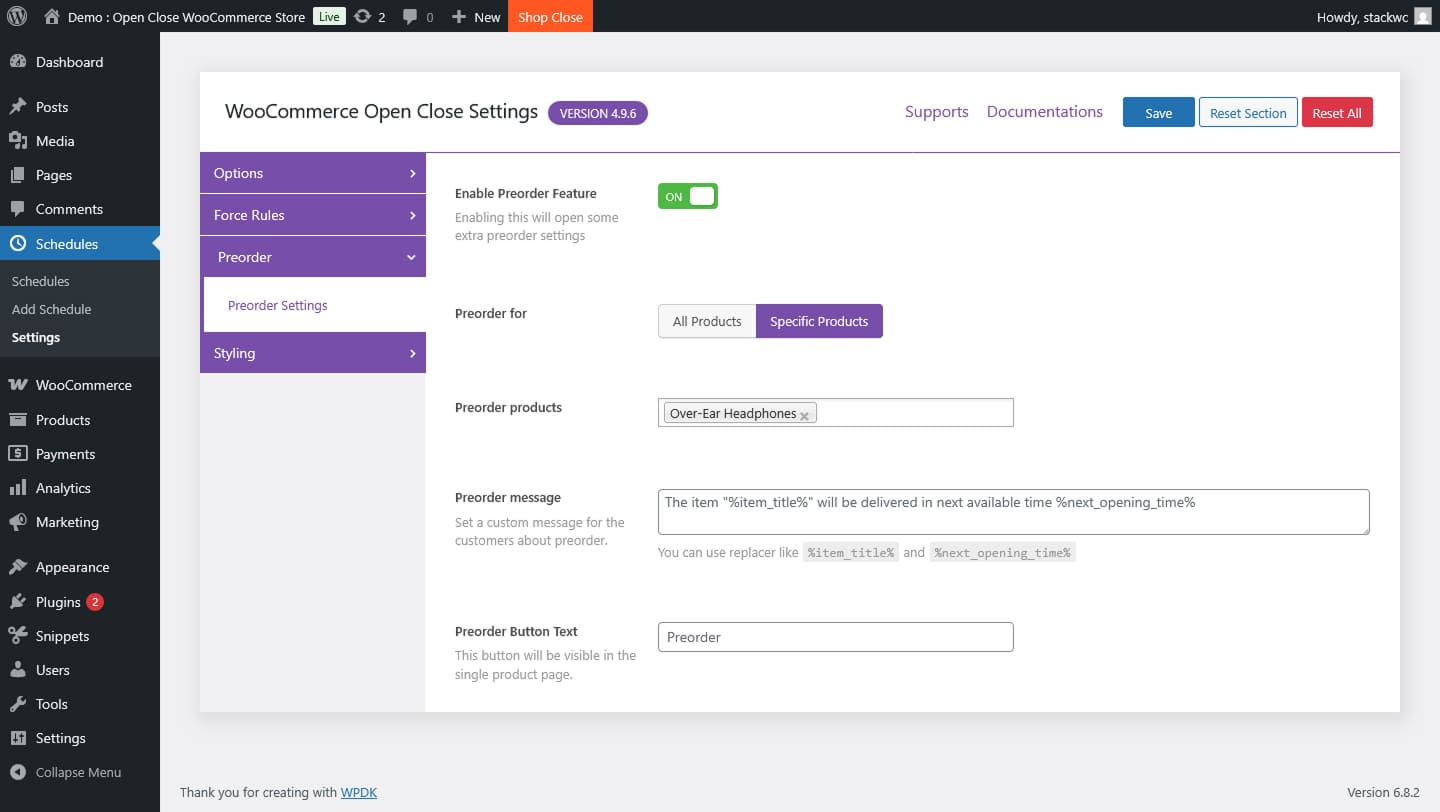Click the Snippets scissors icon
The image size is (1440, 812).
pyautogui.click(x=18, y=636)
